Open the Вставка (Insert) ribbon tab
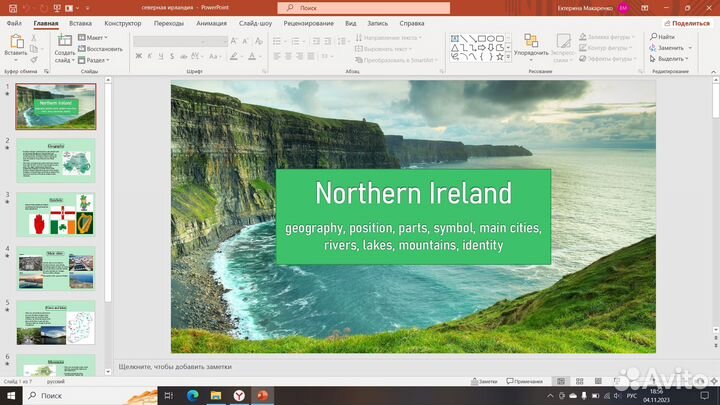 pyautogui.click(x=81, y=22)
